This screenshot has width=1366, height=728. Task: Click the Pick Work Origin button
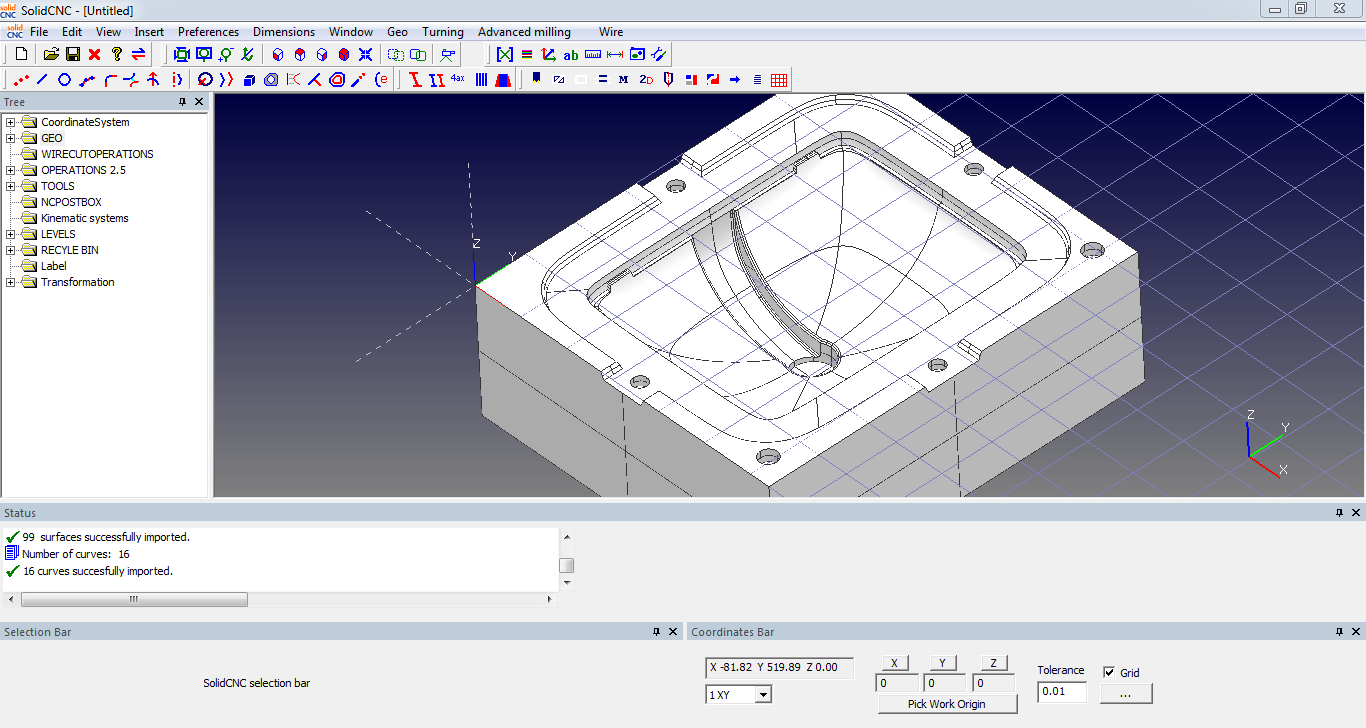(946, 704)
